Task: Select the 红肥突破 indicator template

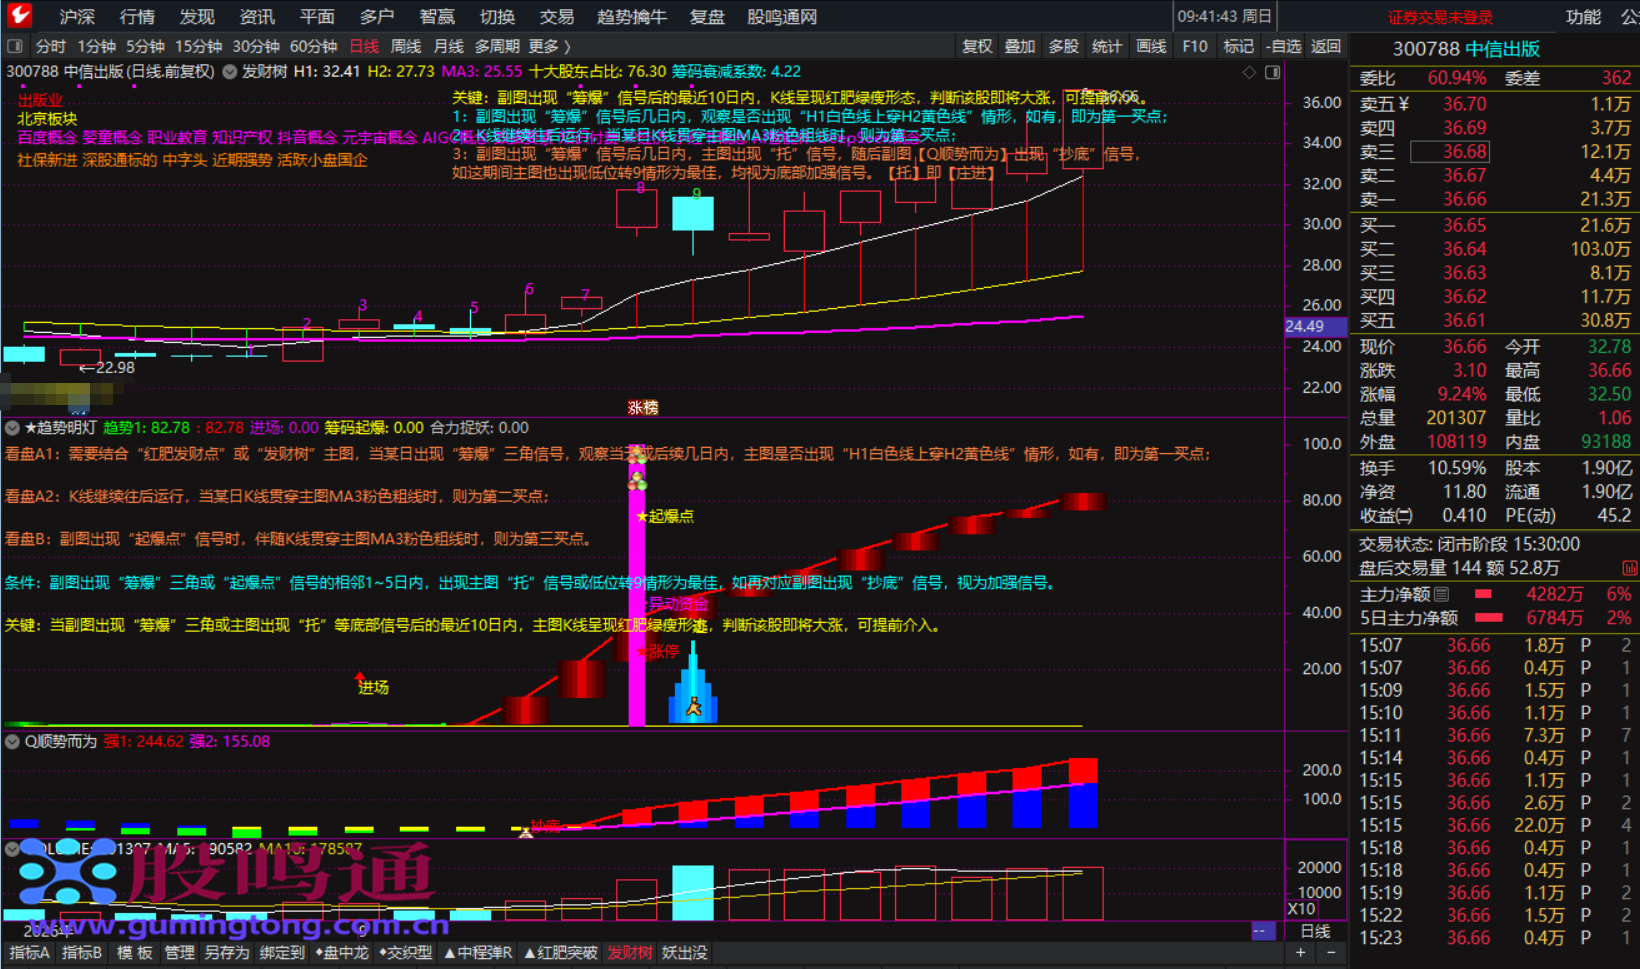Action: click(x=561, y=953)
